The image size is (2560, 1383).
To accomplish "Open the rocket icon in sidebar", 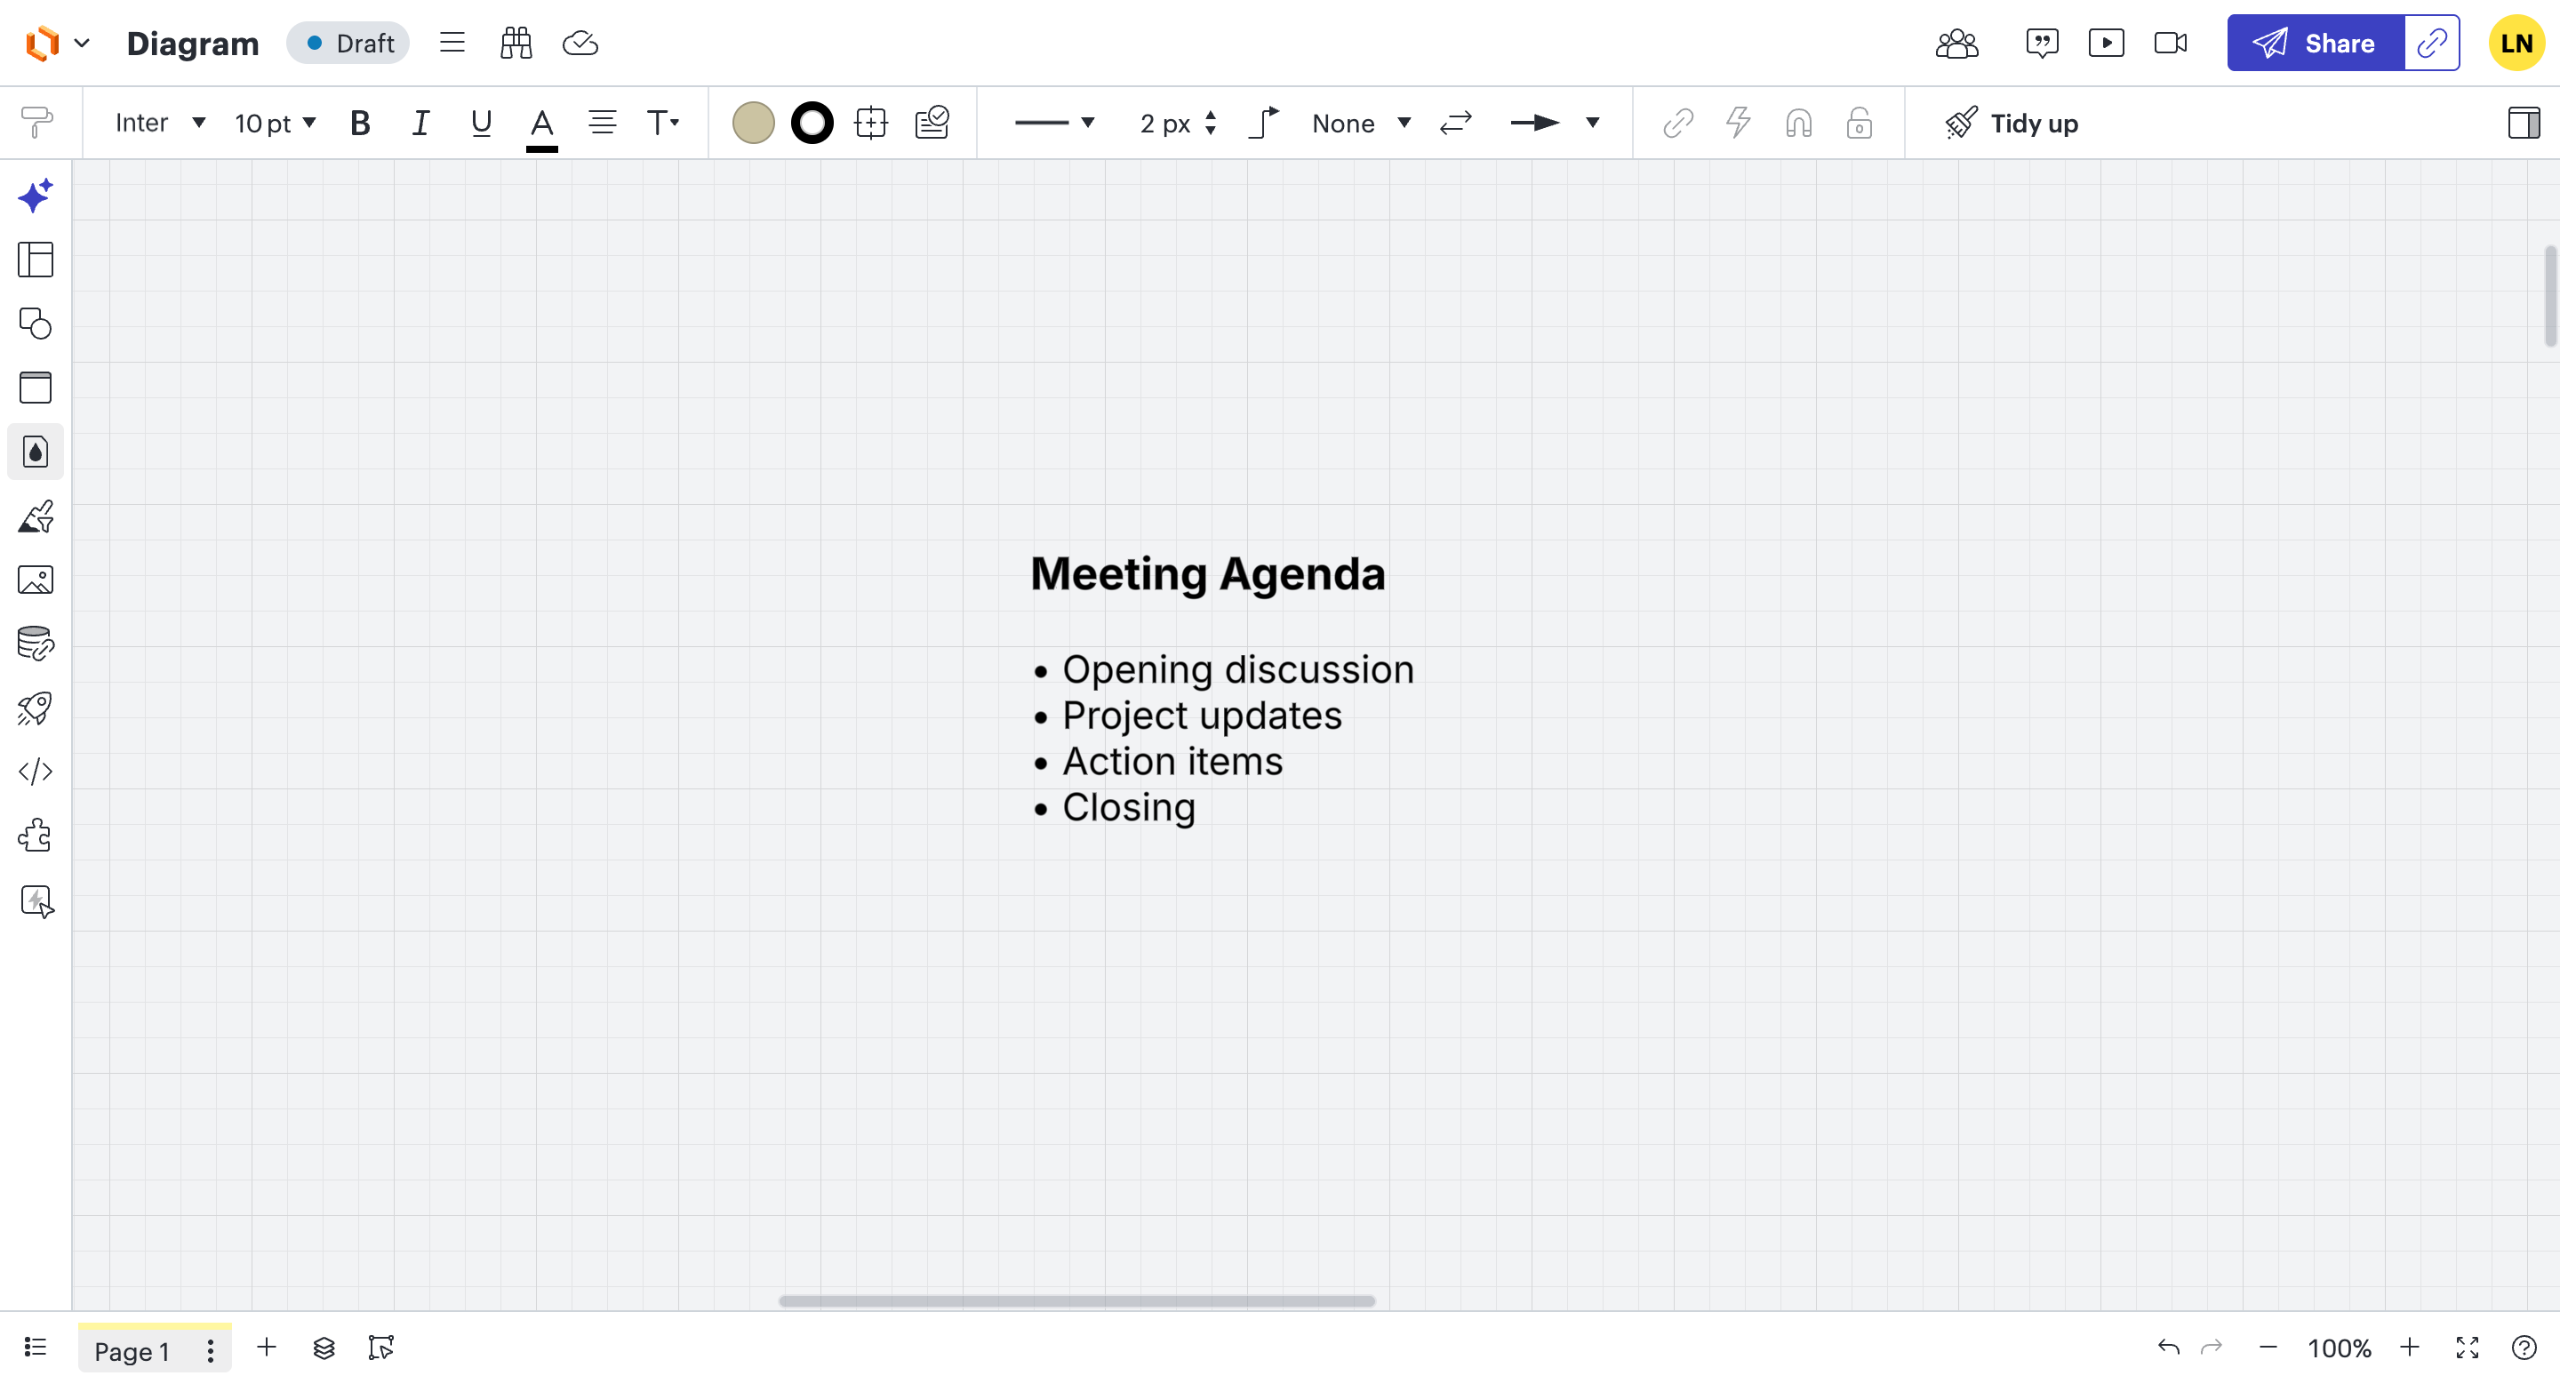I will click(x=35, y=708).
